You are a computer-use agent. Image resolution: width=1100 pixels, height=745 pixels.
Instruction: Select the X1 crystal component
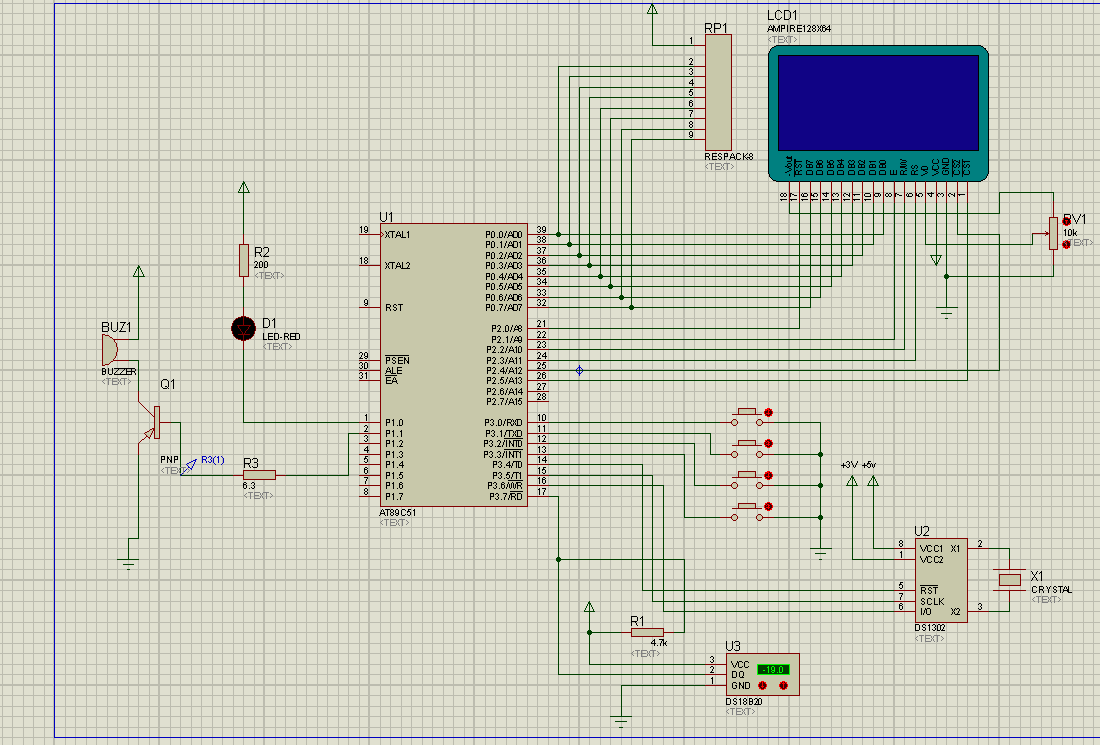coord(1010,579)
